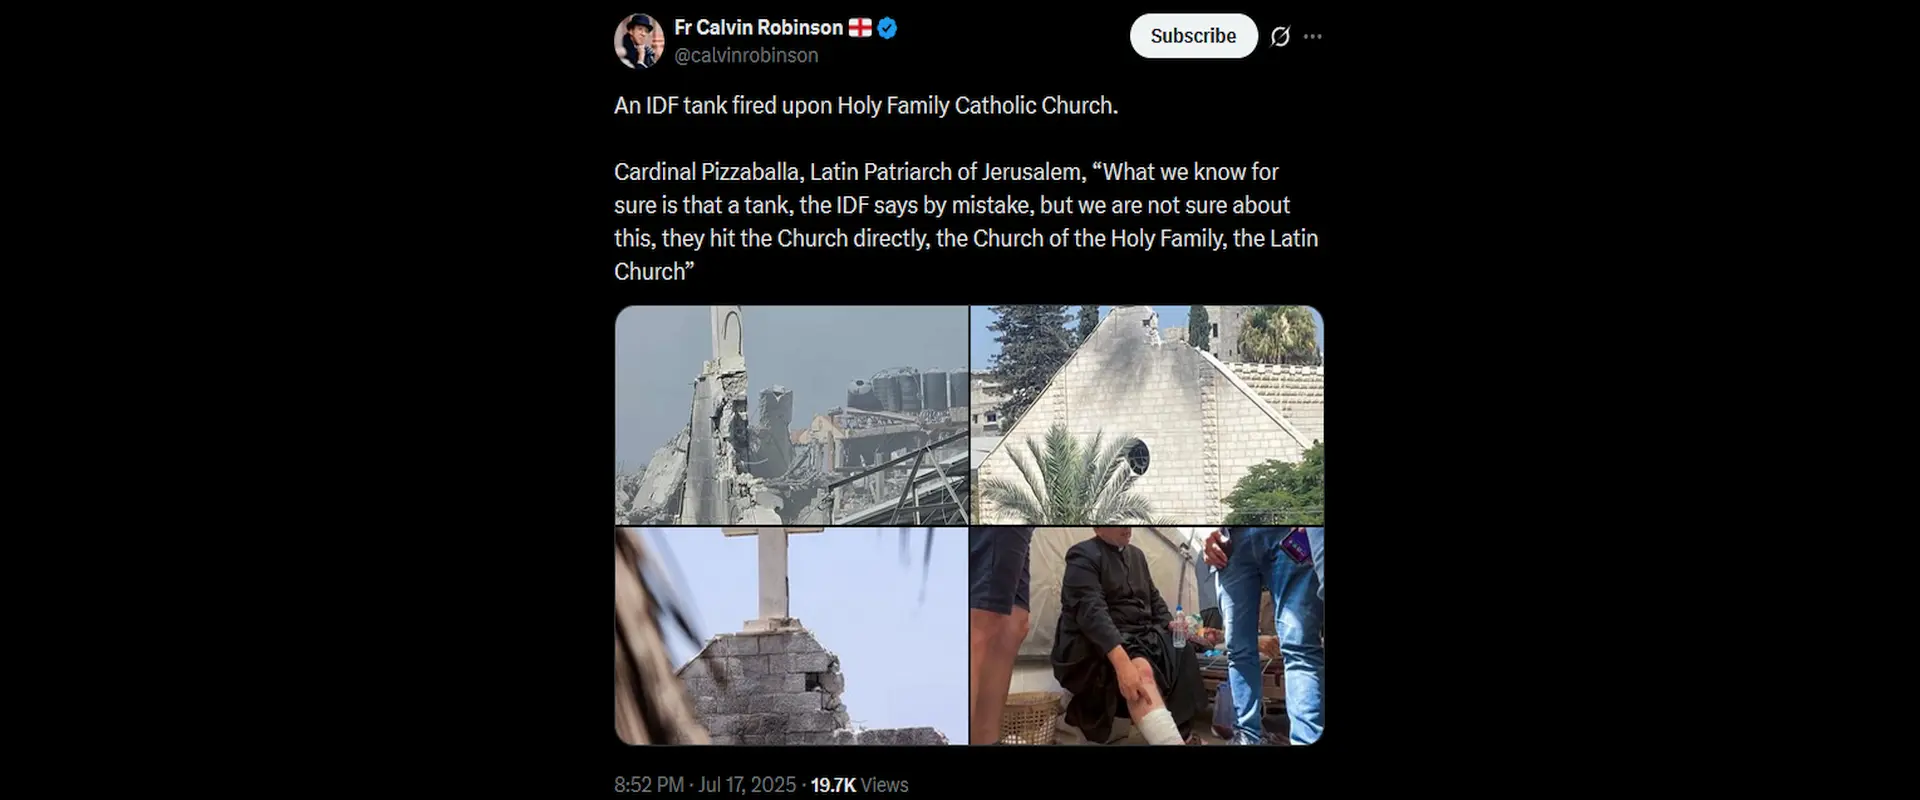Click the Cardinal Pizzaballa quote paragraph
1920x800 pixels.
[966, 221]
